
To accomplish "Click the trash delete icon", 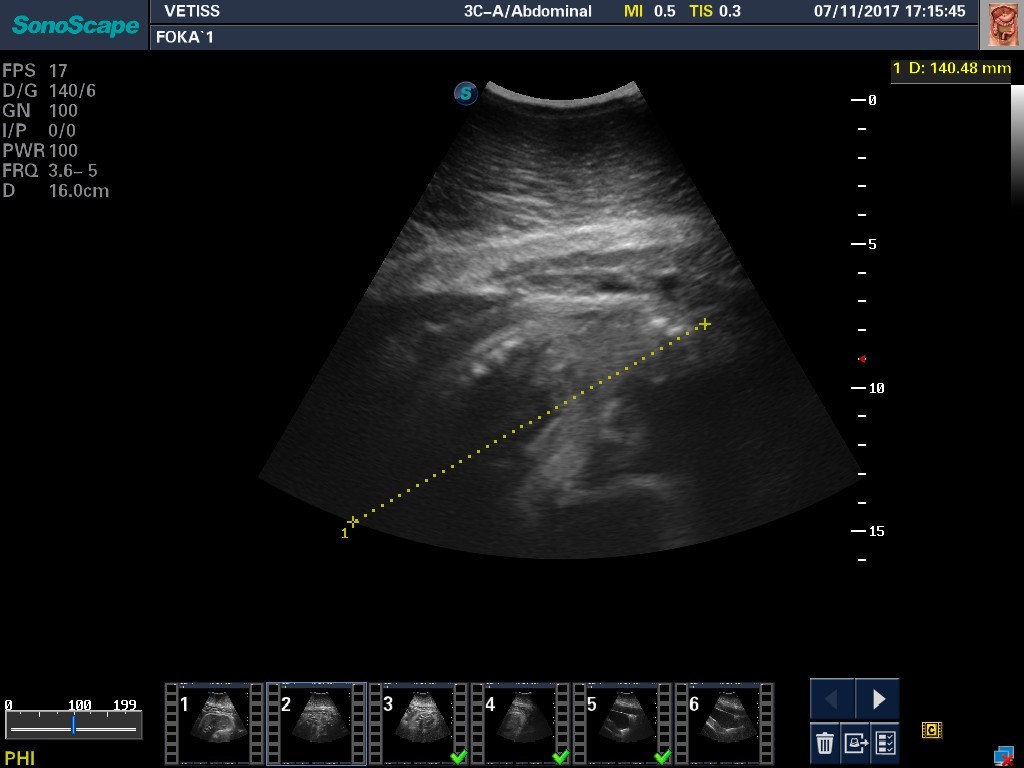I will (x=825, y=743).
